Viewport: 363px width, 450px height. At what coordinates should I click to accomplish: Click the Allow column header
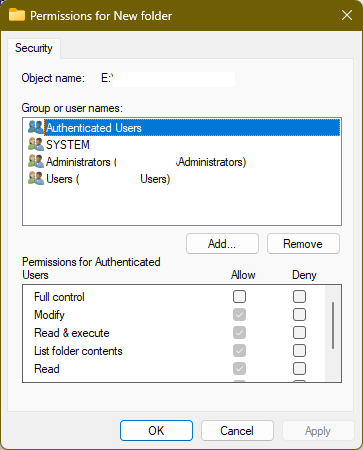(x=243, y=275)
